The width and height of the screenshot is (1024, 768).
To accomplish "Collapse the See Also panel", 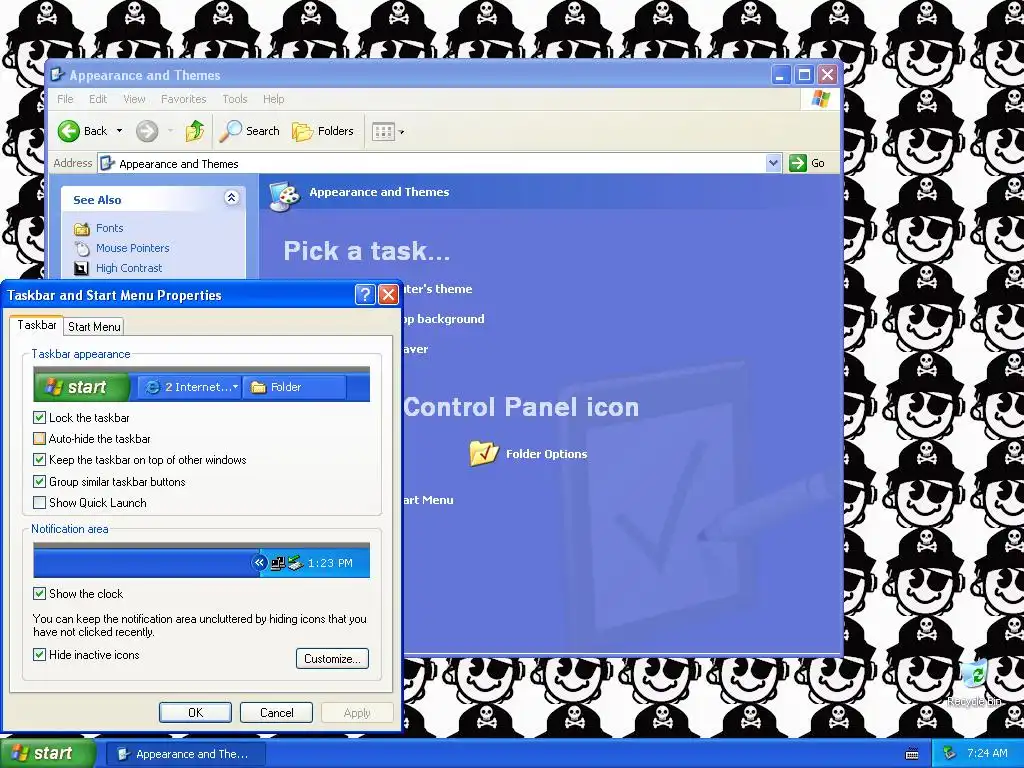I will [x=231, y=198].
